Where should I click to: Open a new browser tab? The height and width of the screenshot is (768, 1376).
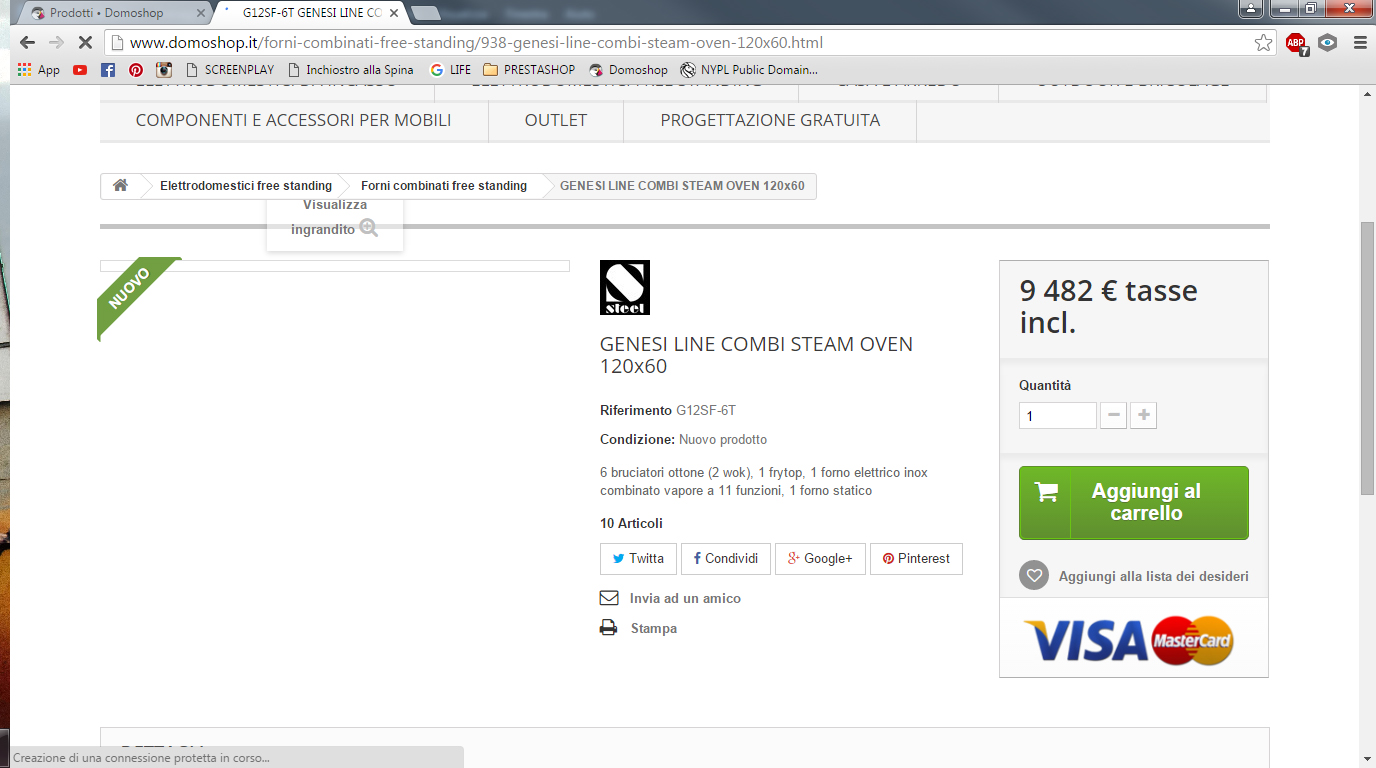point(427,13)
